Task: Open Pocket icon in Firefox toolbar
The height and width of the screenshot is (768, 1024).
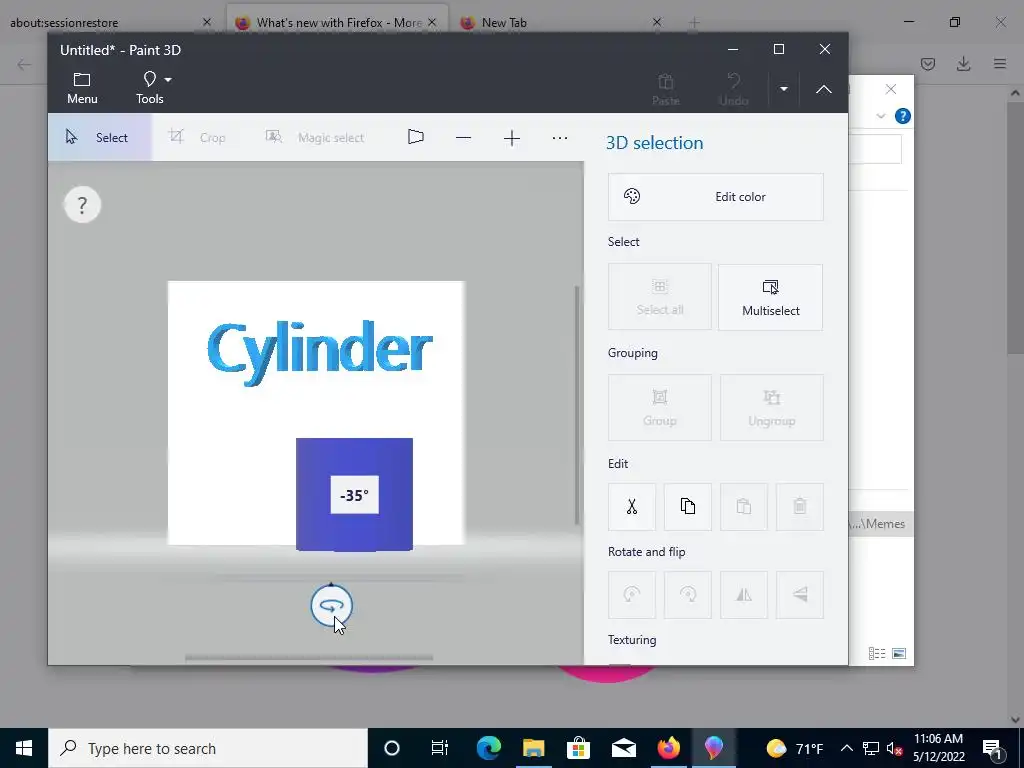Action: 928,64
